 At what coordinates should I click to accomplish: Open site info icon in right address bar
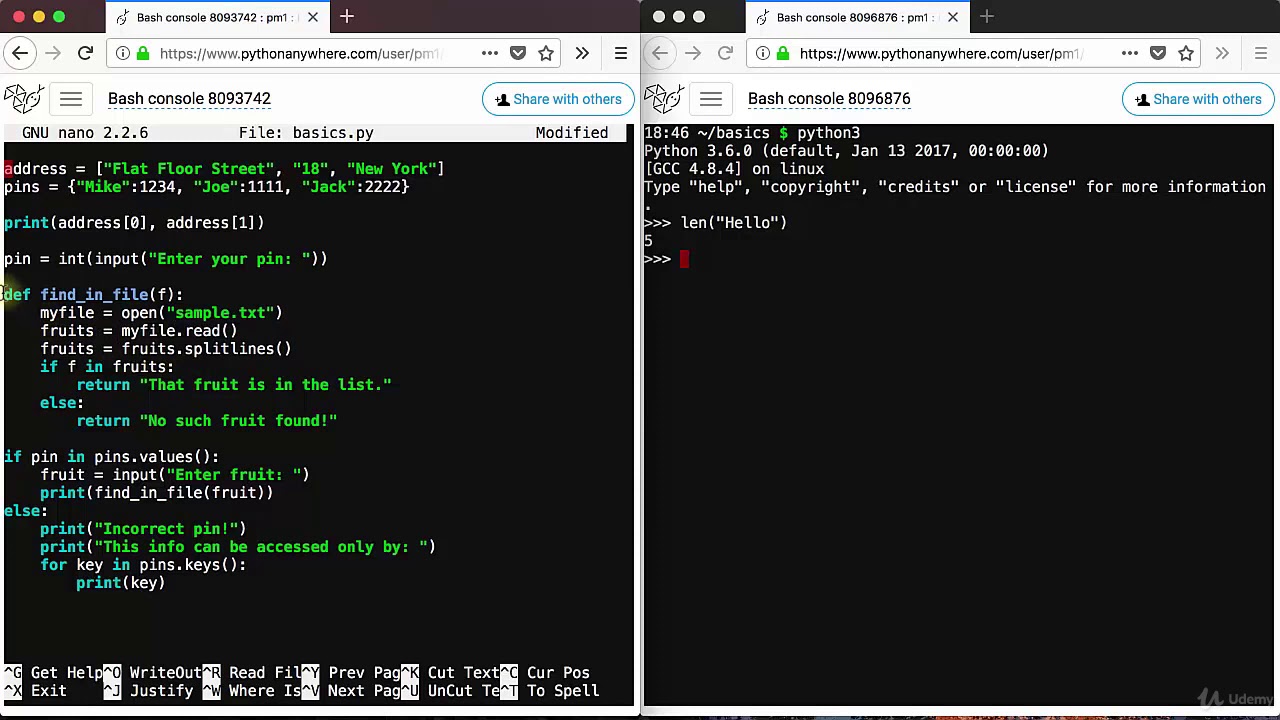click(x=762, y=53)
